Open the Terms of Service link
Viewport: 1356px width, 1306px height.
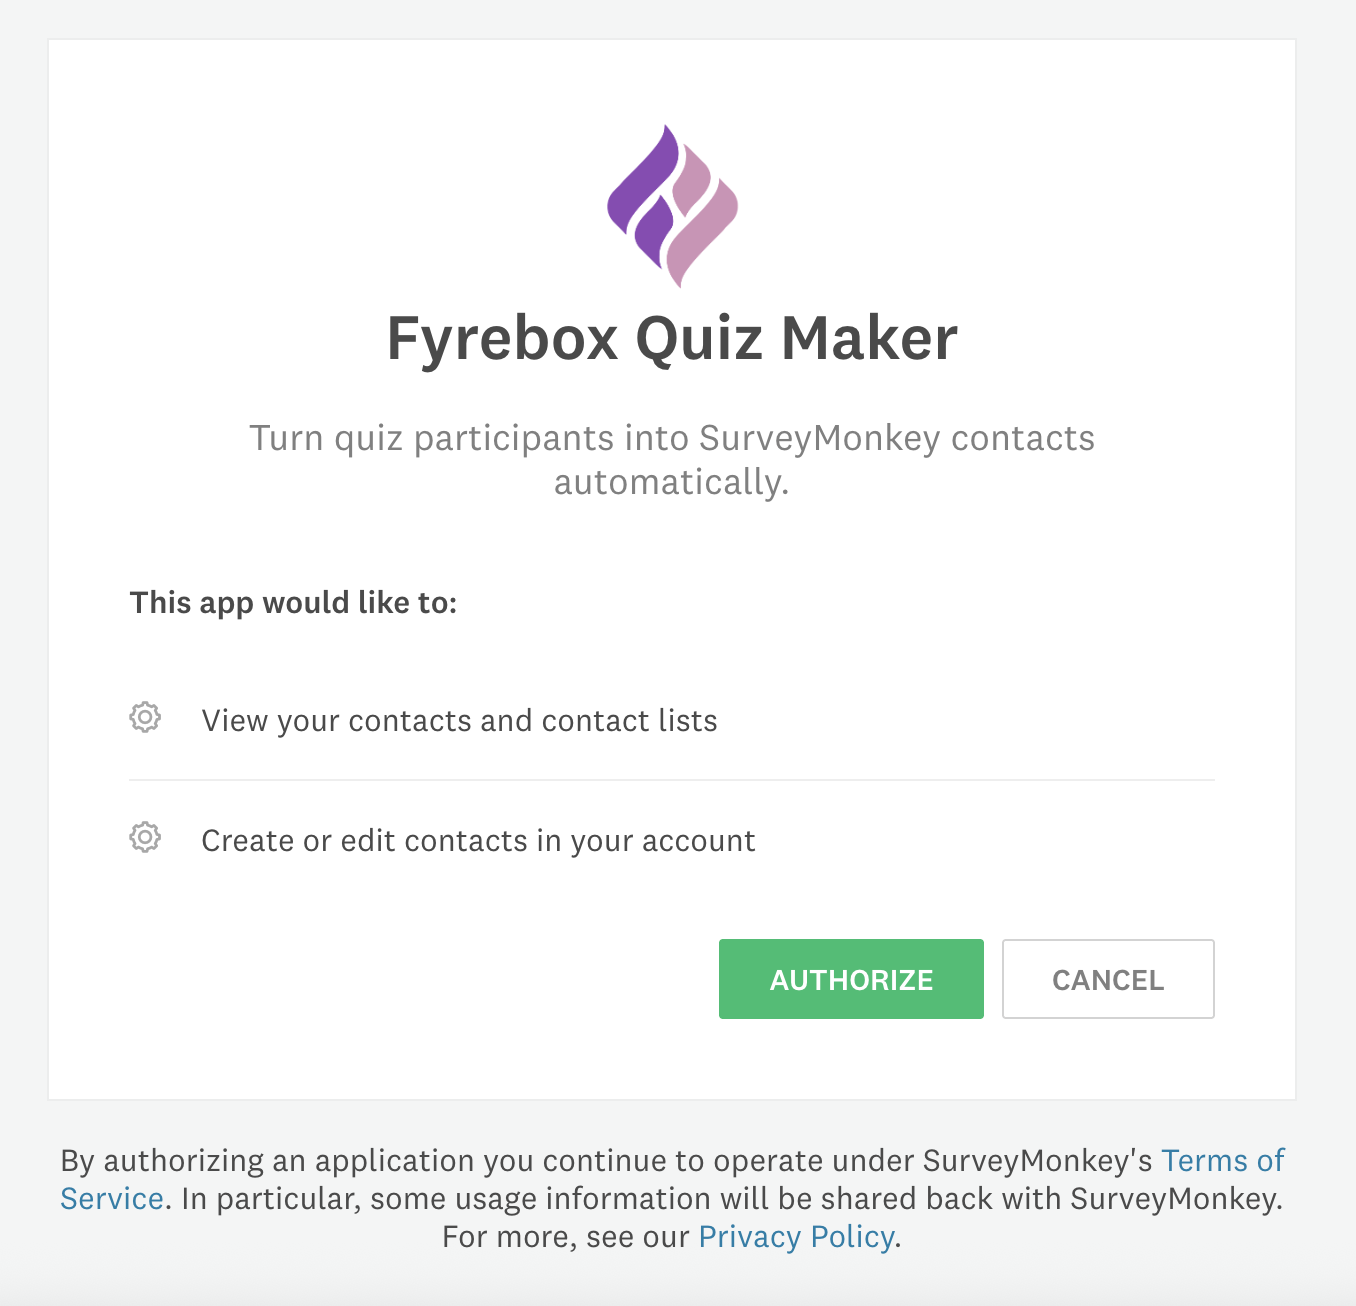pos(1222,1160)
